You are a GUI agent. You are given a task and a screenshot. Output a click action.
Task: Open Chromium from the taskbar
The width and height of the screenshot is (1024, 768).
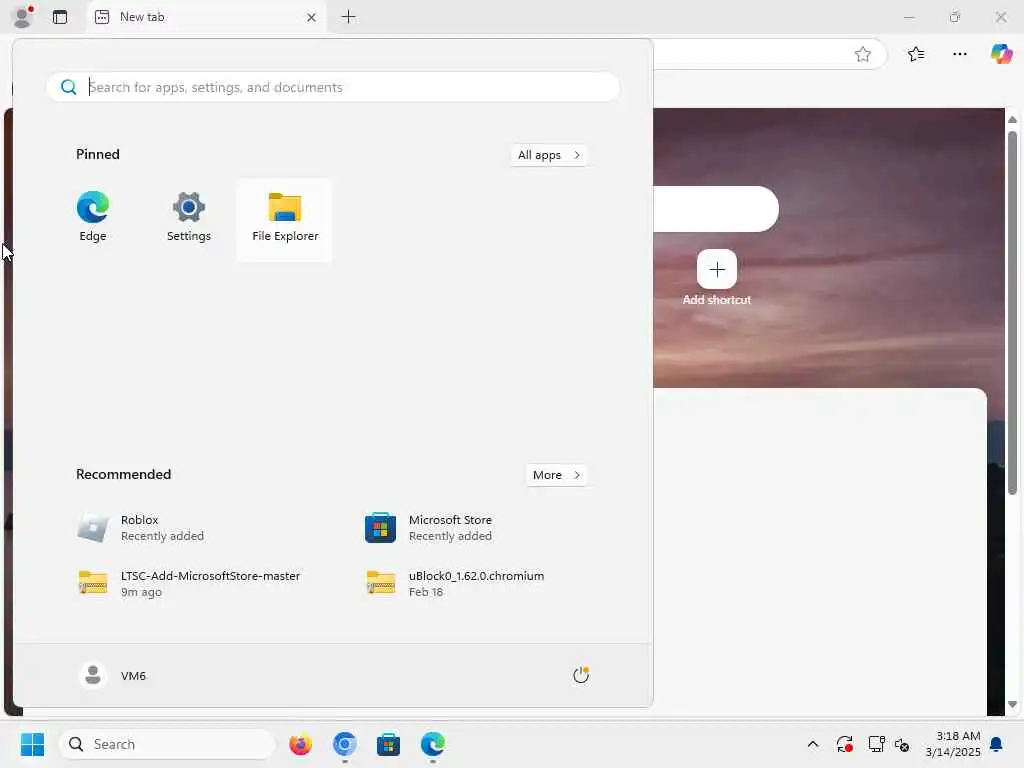click(x=344, y=744)
